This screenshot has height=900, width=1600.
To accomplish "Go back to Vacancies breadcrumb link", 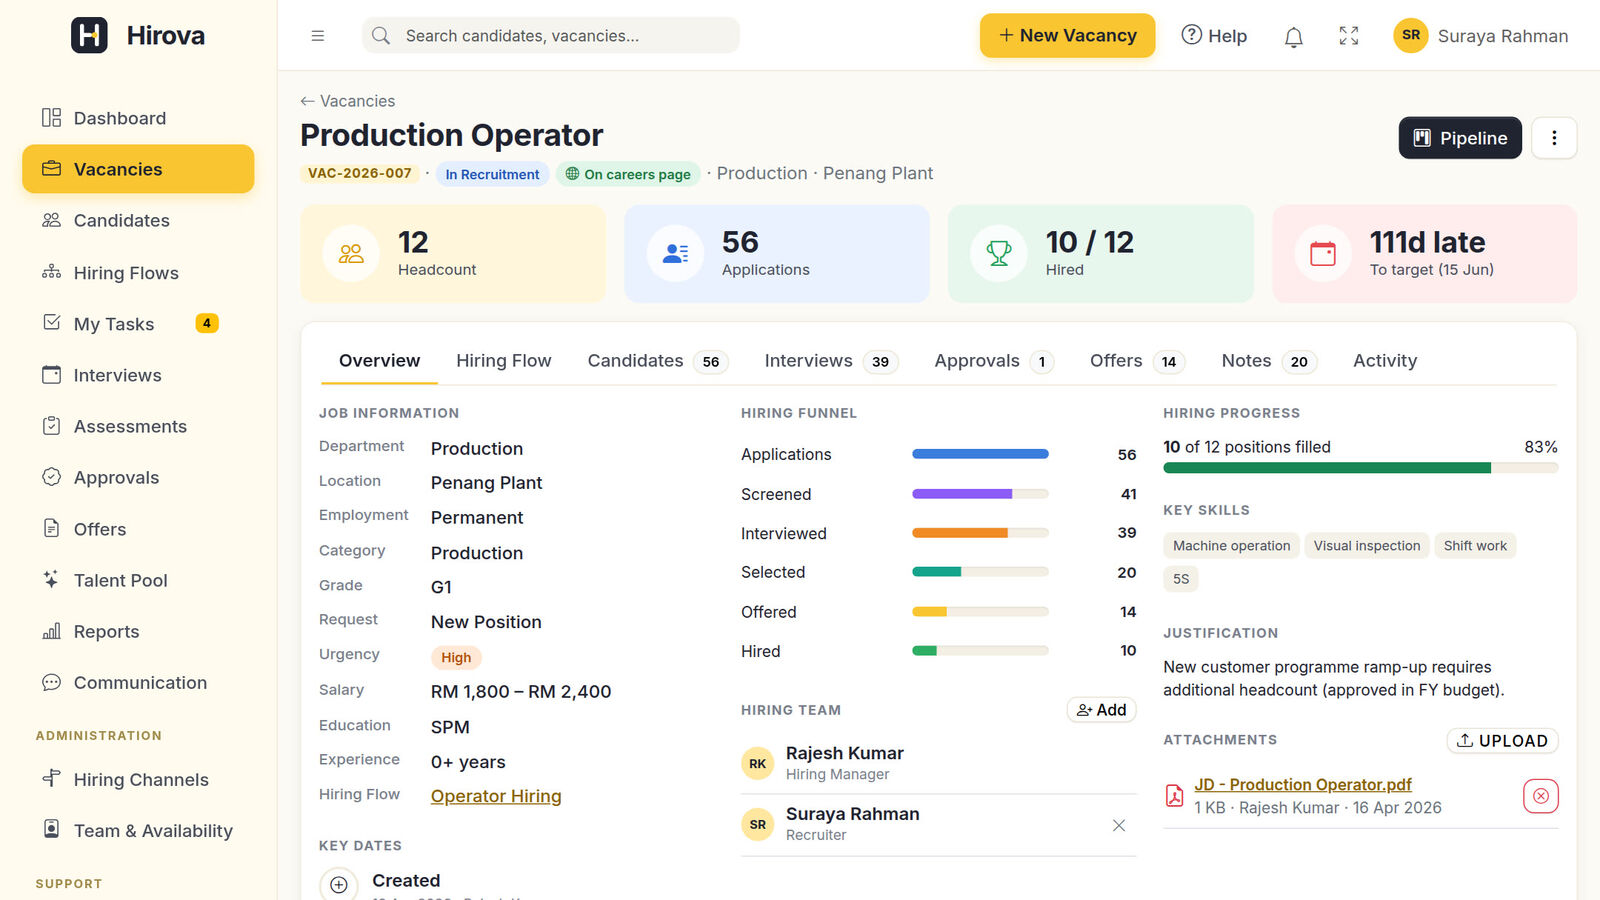I will pos(347,101).
